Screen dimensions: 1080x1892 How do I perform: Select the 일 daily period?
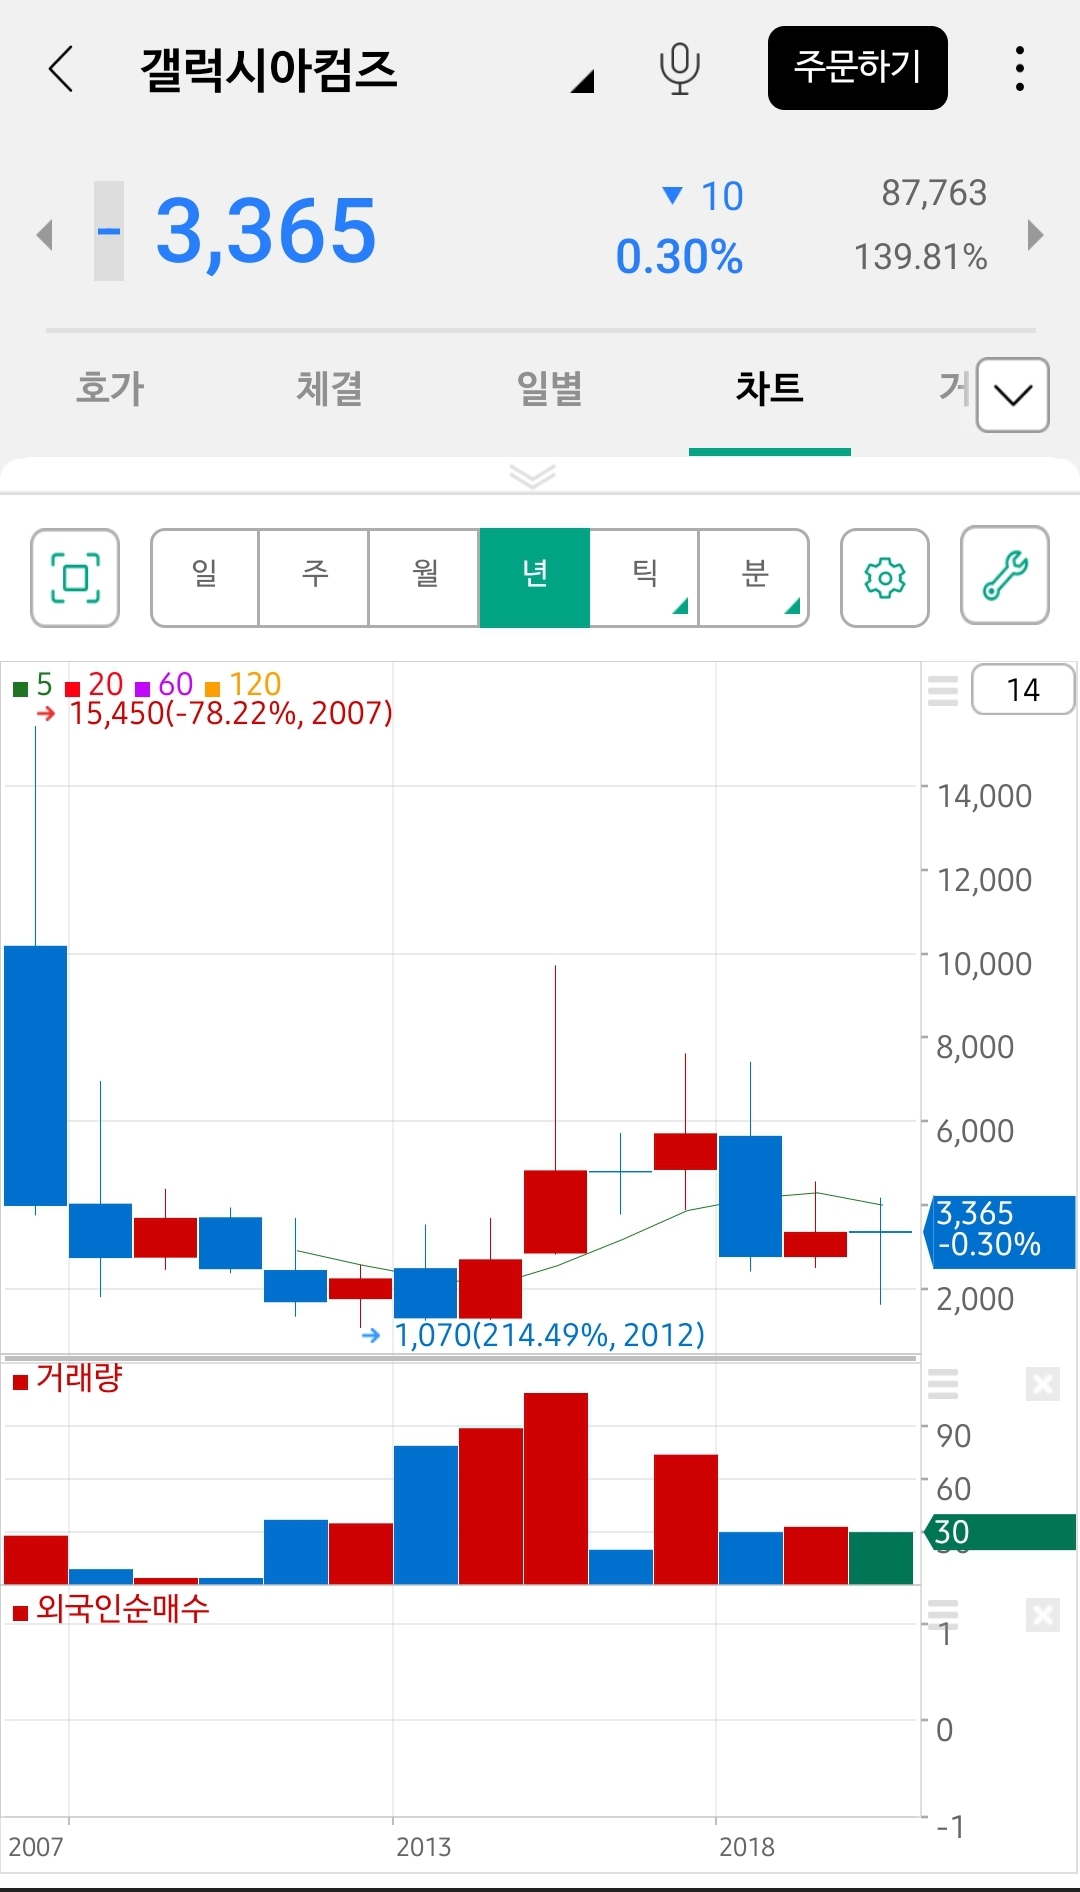coord(204,578)
